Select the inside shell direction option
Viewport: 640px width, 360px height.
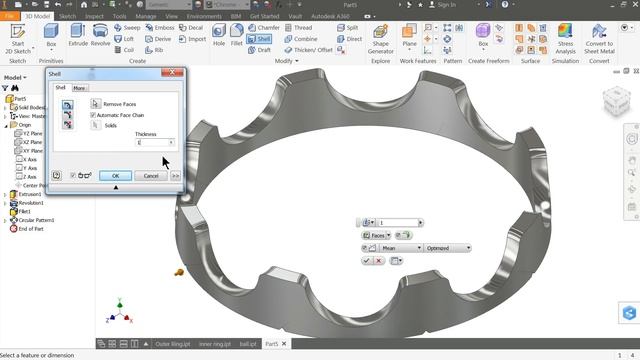67,105
